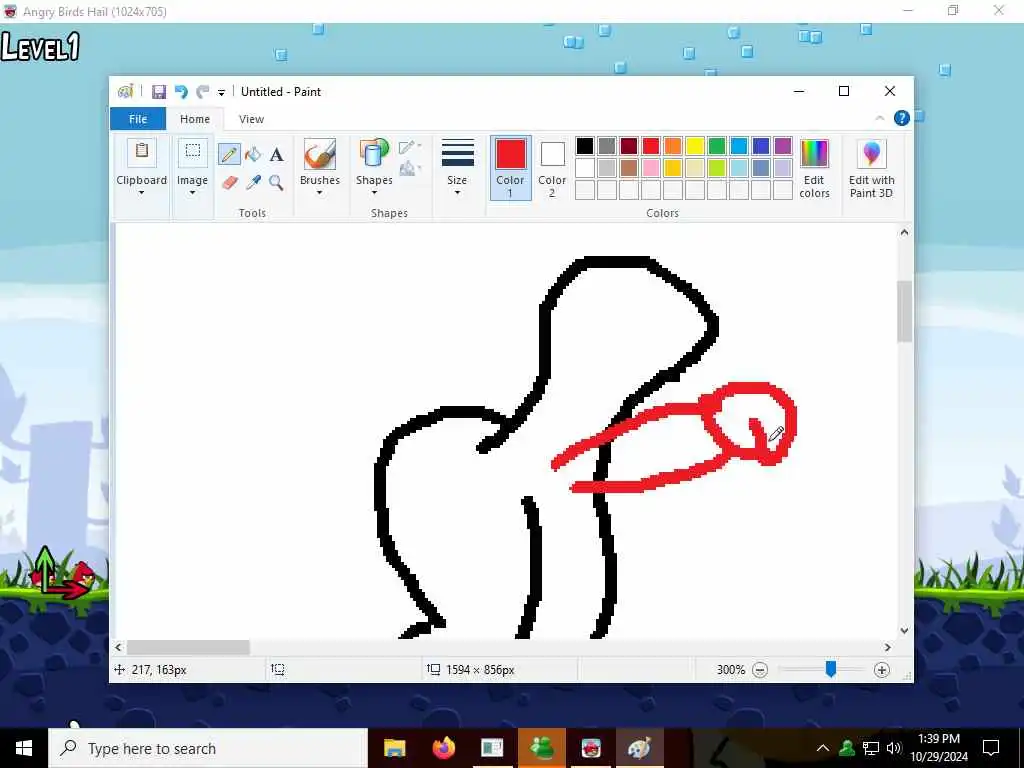Screen dimensions: 1024x768
Task: Switch to the View tab
Action: 251,119
